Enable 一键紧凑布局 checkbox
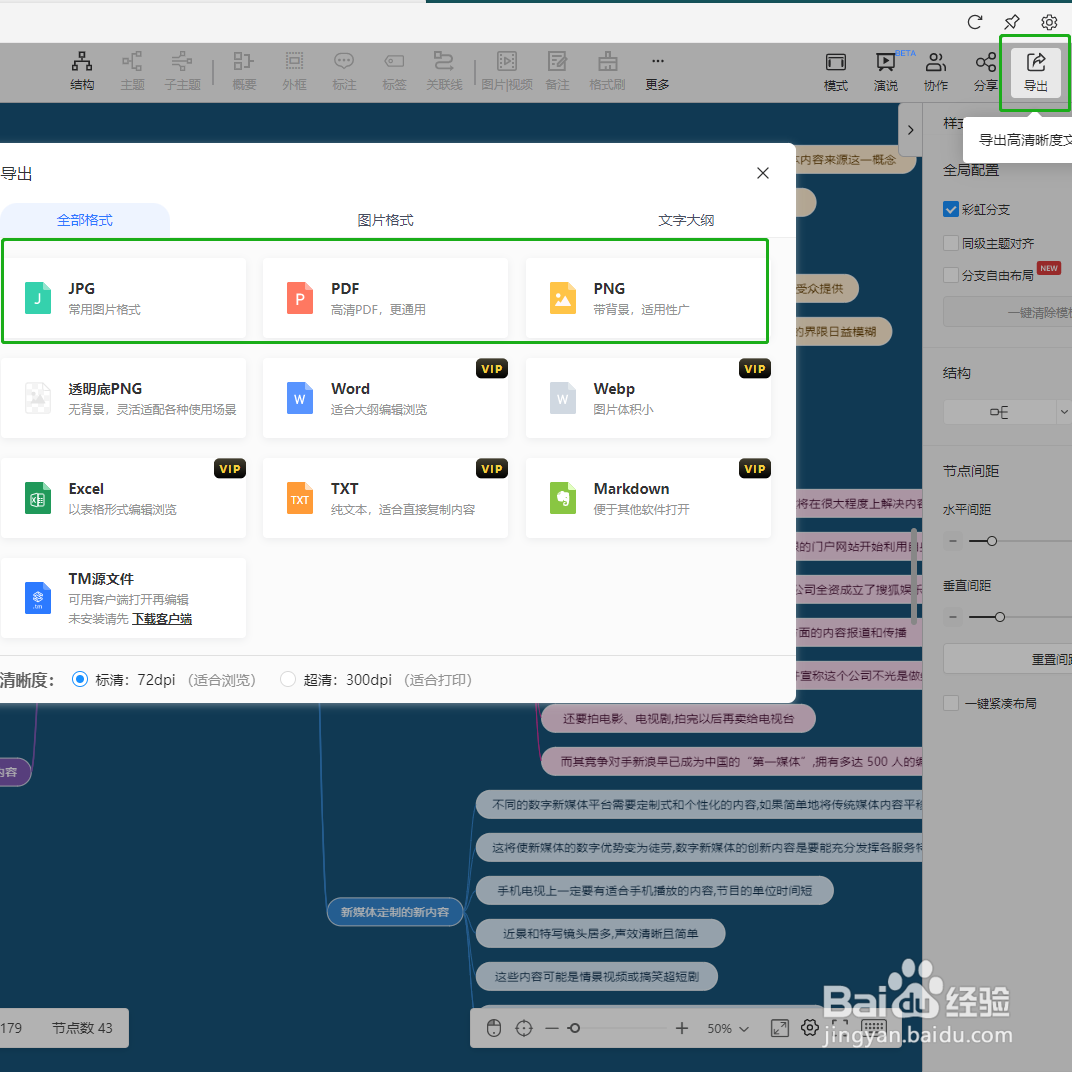The width and height of the screenshot is (1072, 1072). (x=950, y=703)
